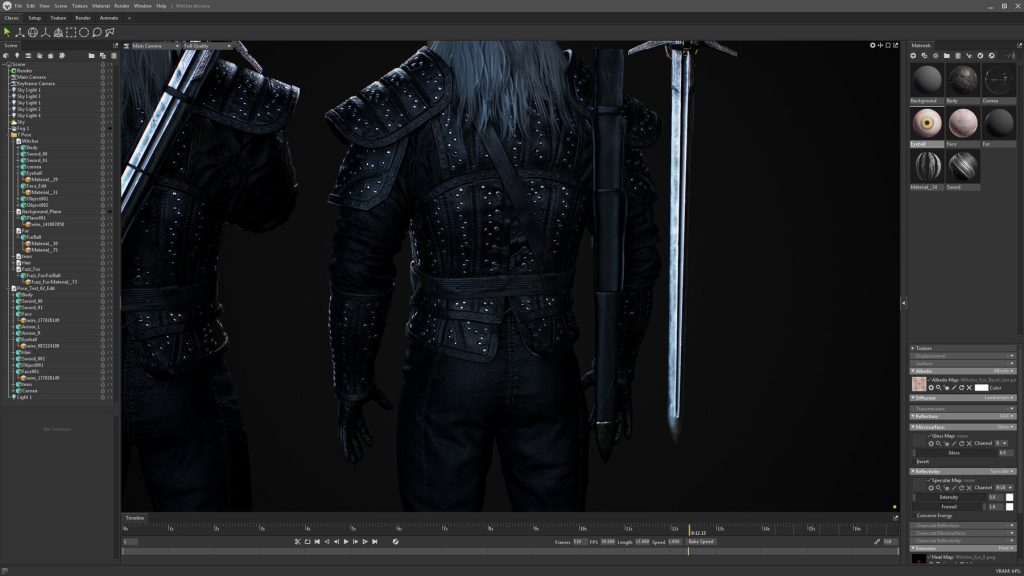Add a new light in Scene panel
Screen dimensions: 1024x576
pyautogui.click(x=17, y=56)
